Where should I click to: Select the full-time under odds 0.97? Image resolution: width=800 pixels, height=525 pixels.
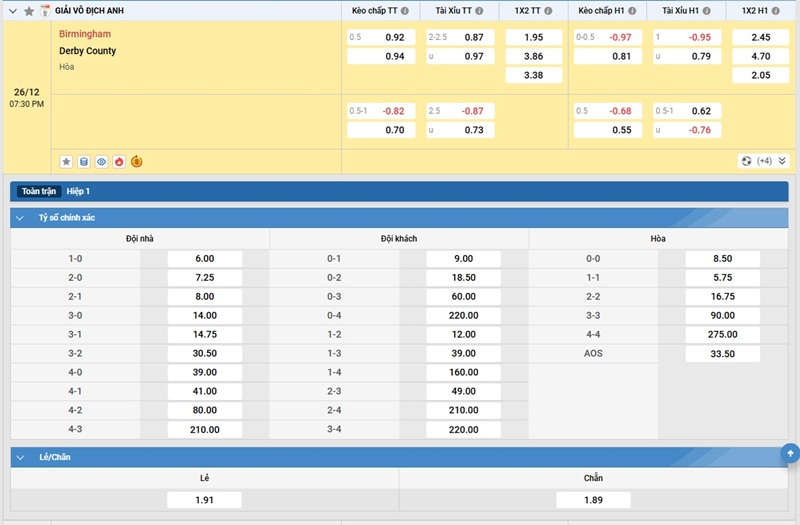click(460, 56)
